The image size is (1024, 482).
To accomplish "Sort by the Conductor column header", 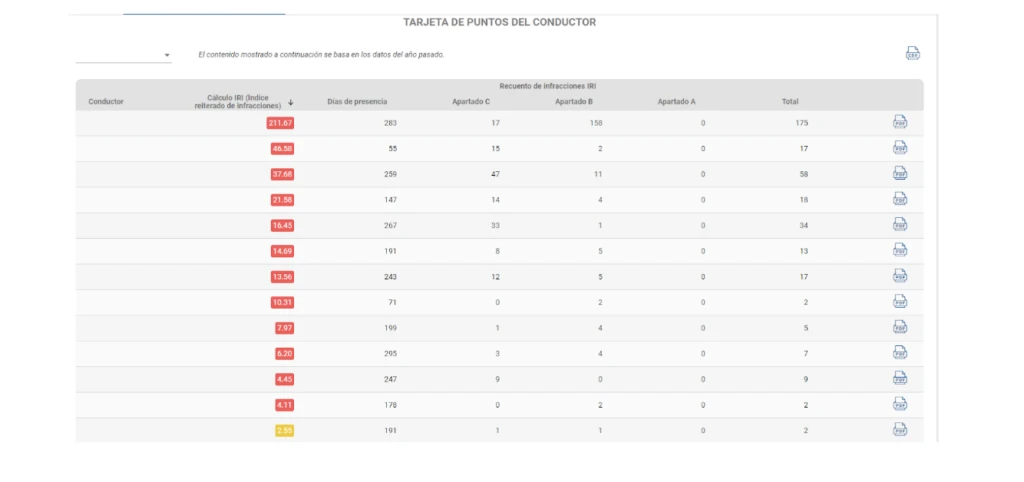I will click(x=106, y=102).
